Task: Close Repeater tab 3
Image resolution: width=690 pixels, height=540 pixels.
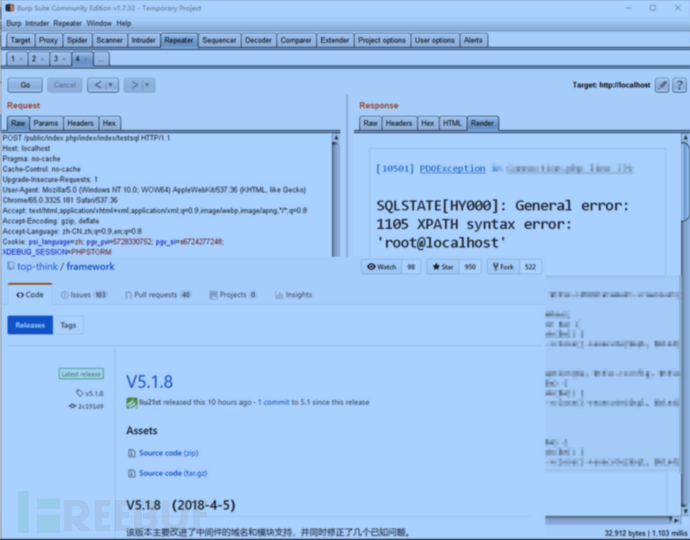Action: tap(64, 59)
